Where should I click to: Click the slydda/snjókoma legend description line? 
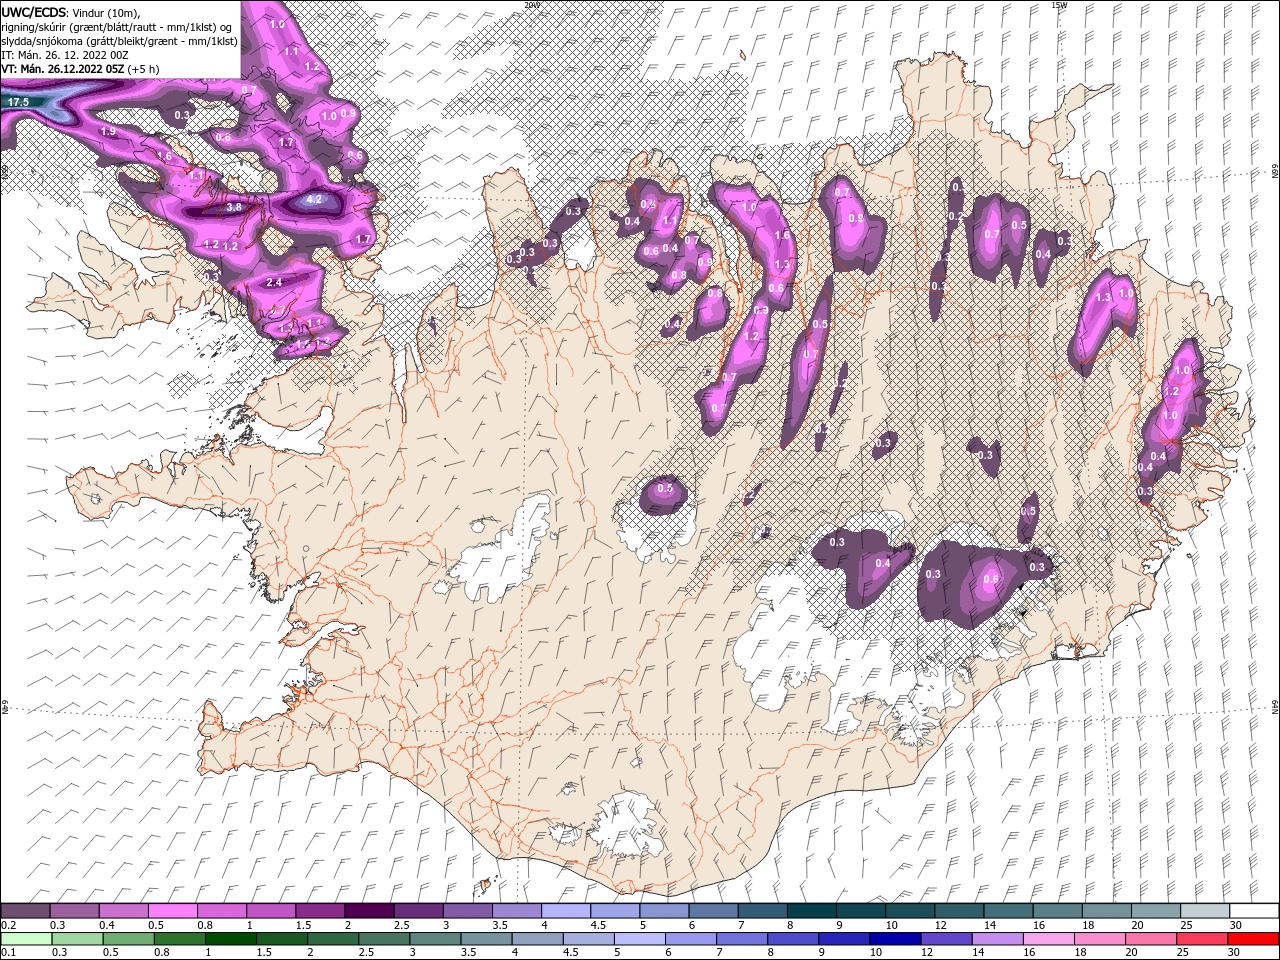tap(119, 41)
